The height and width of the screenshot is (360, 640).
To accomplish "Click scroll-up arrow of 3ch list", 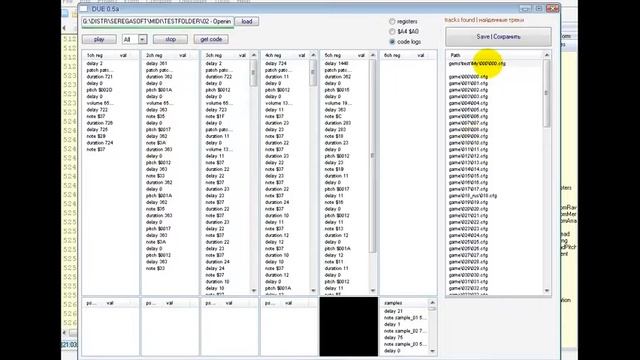I will click(x=254, y=55).
